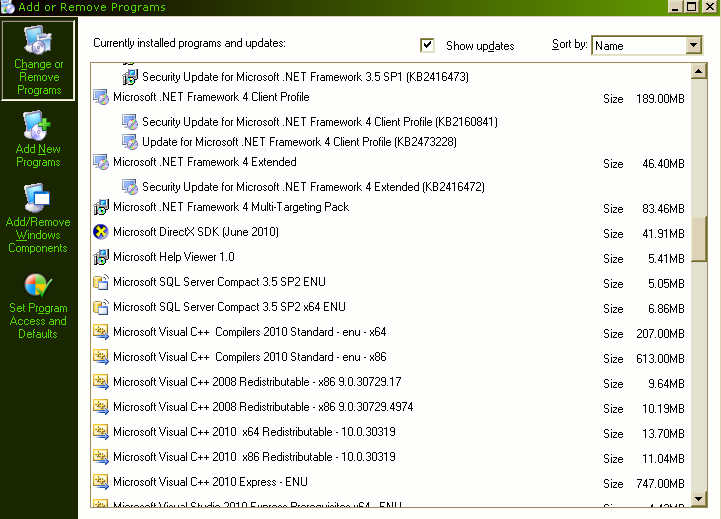This screenshot has width=721, height=519.
Task: Select Visual C++ Compilers 2010 Standard enu x64
Action: pyautogui.click(x=250, y=332)
